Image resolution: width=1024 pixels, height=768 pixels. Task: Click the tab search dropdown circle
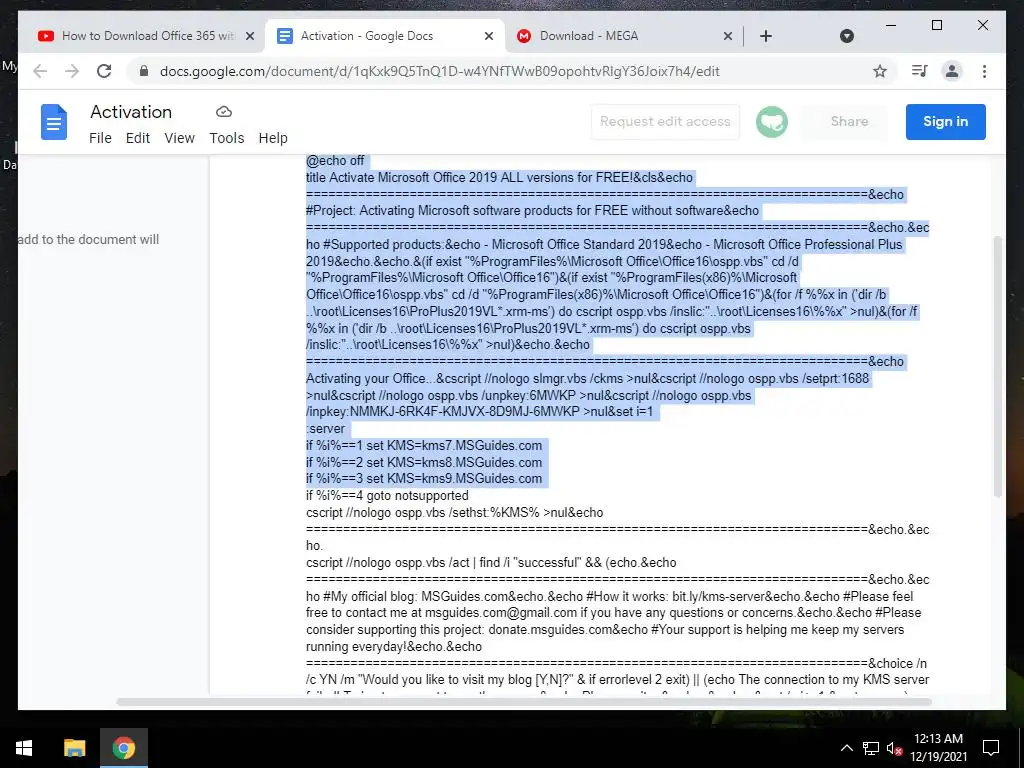point(846,36)
